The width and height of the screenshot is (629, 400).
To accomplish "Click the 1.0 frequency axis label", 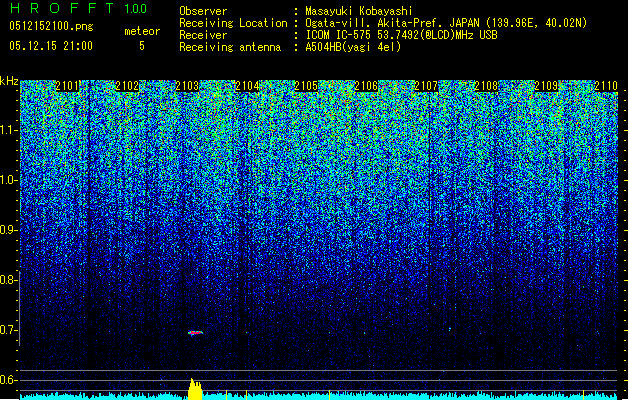I will coord(8,180).
